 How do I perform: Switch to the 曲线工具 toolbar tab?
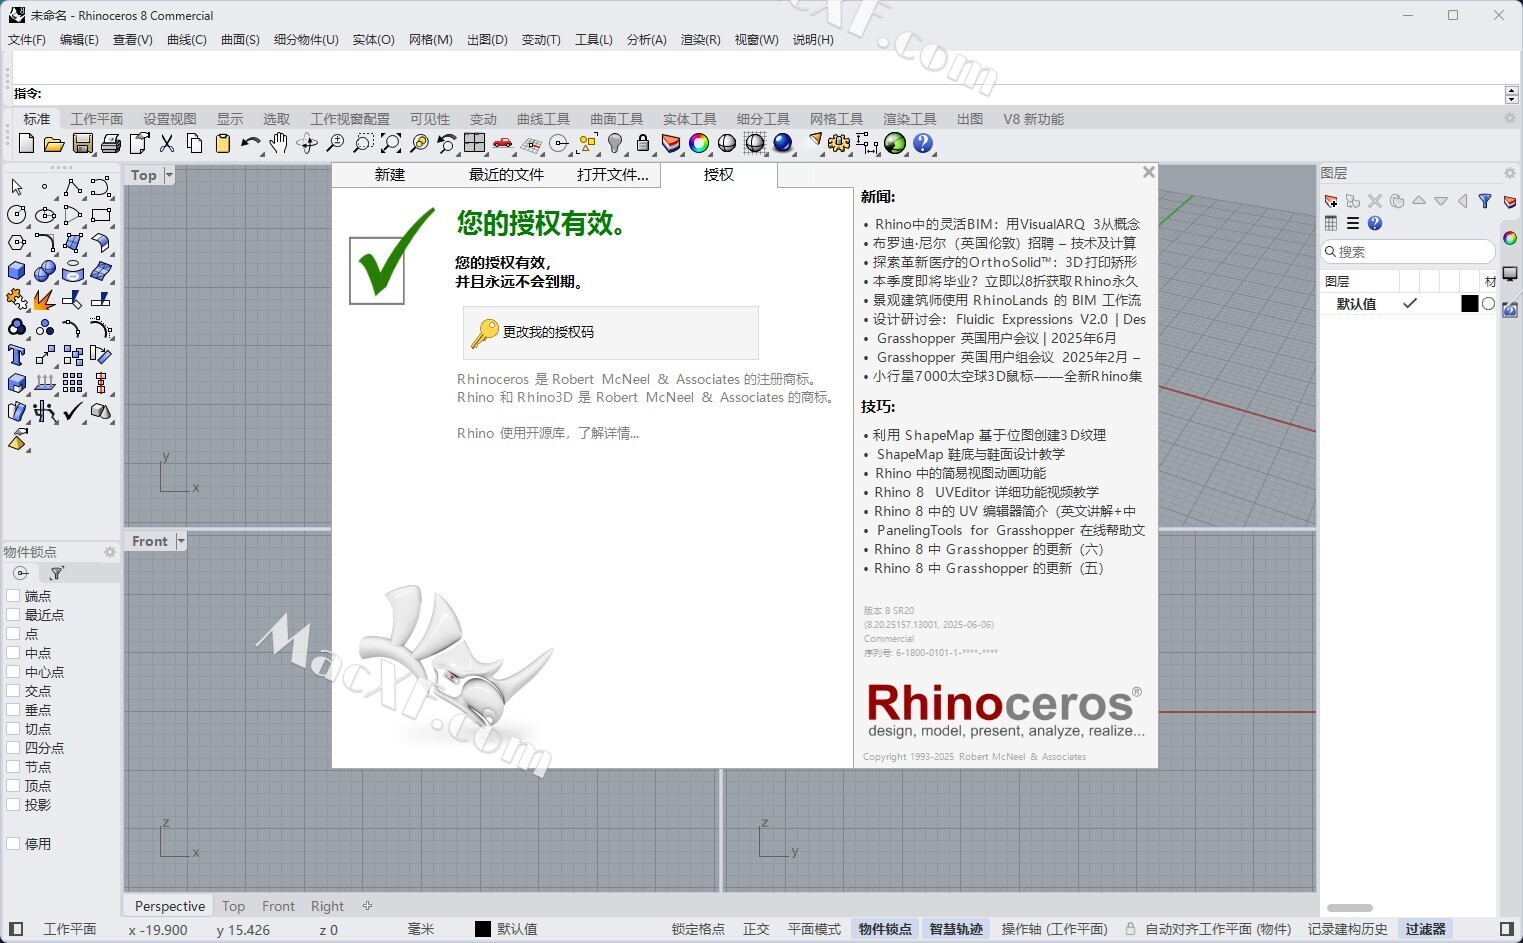pos(543,119)
